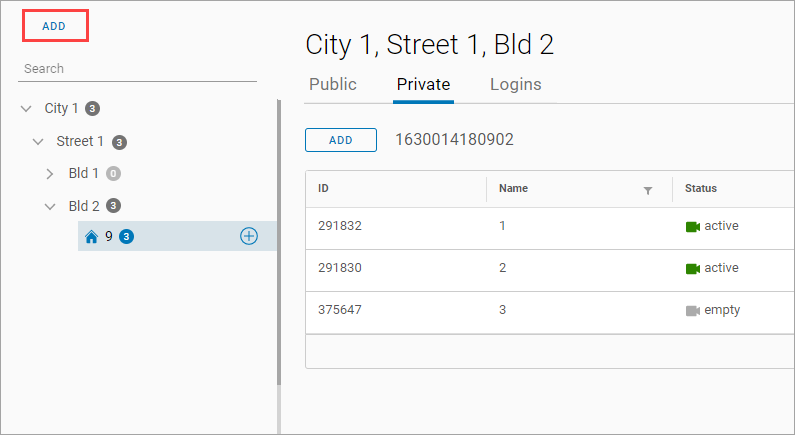The image size is (795, 435).
Task: Click green camera icon for ID 291830
Action: 692,268
